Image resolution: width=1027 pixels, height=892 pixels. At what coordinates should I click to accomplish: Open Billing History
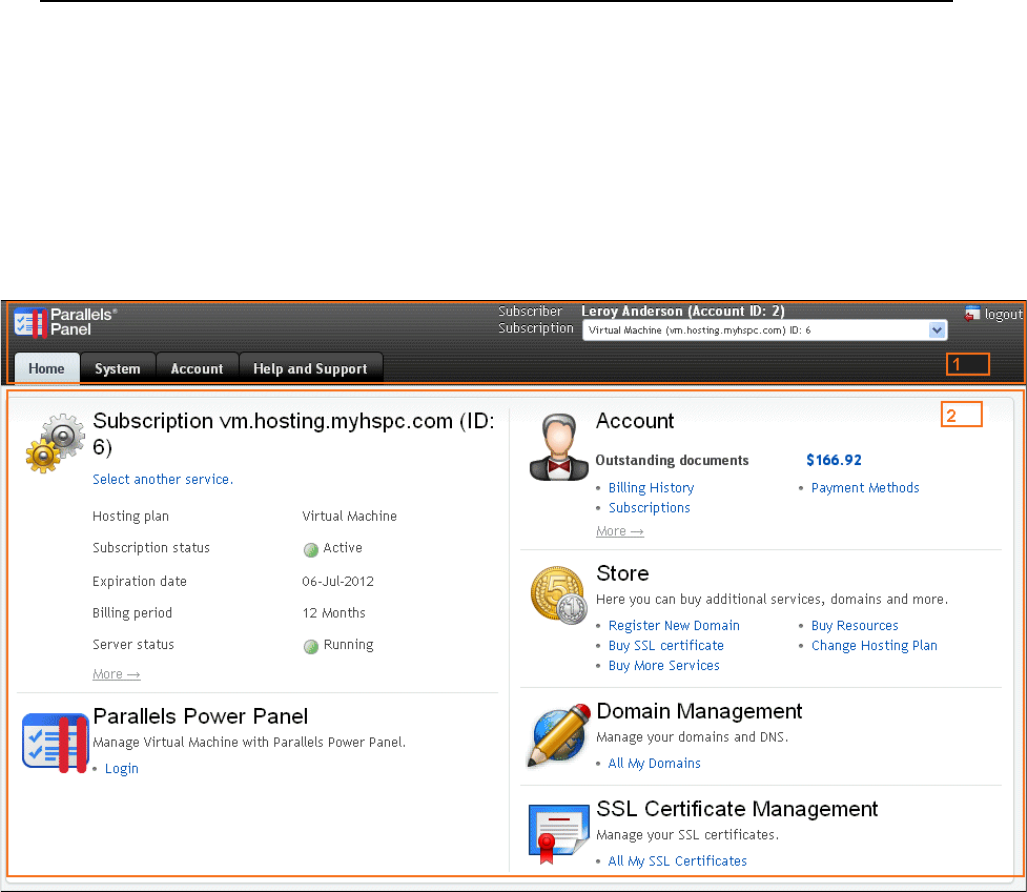point(651,488)
